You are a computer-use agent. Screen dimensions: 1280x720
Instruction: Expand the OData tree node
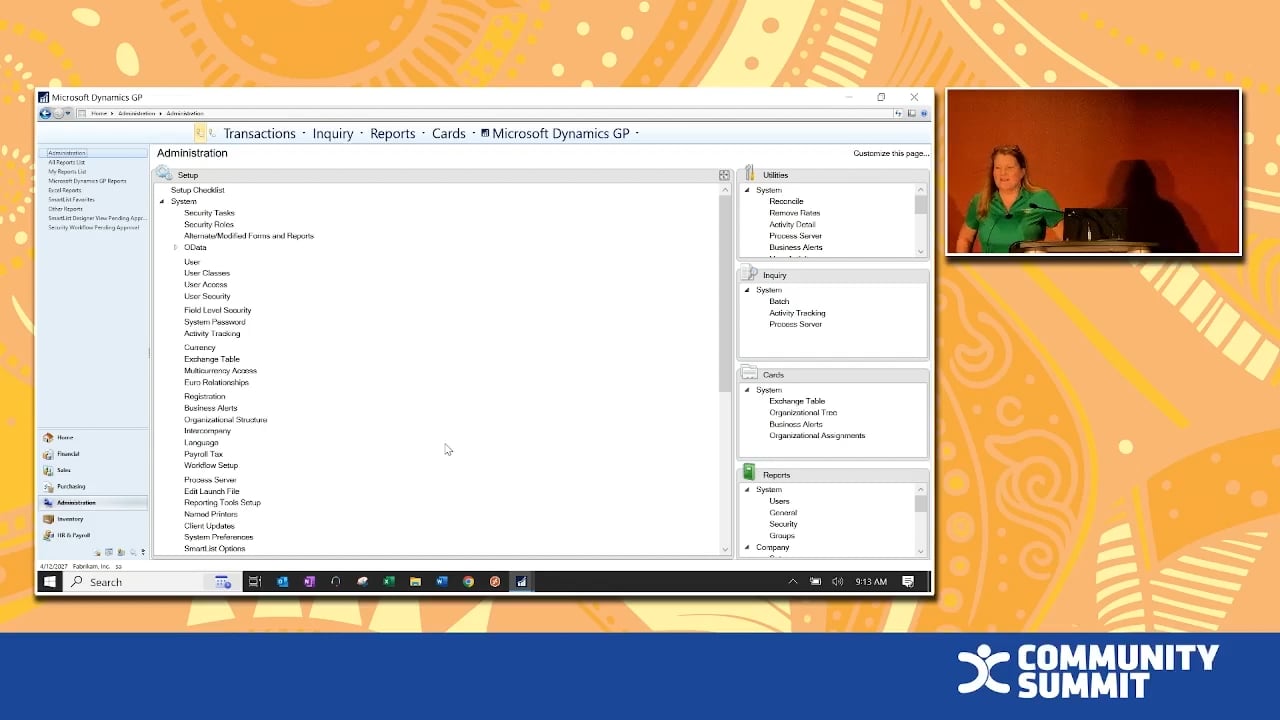click(x=175, y=248)
